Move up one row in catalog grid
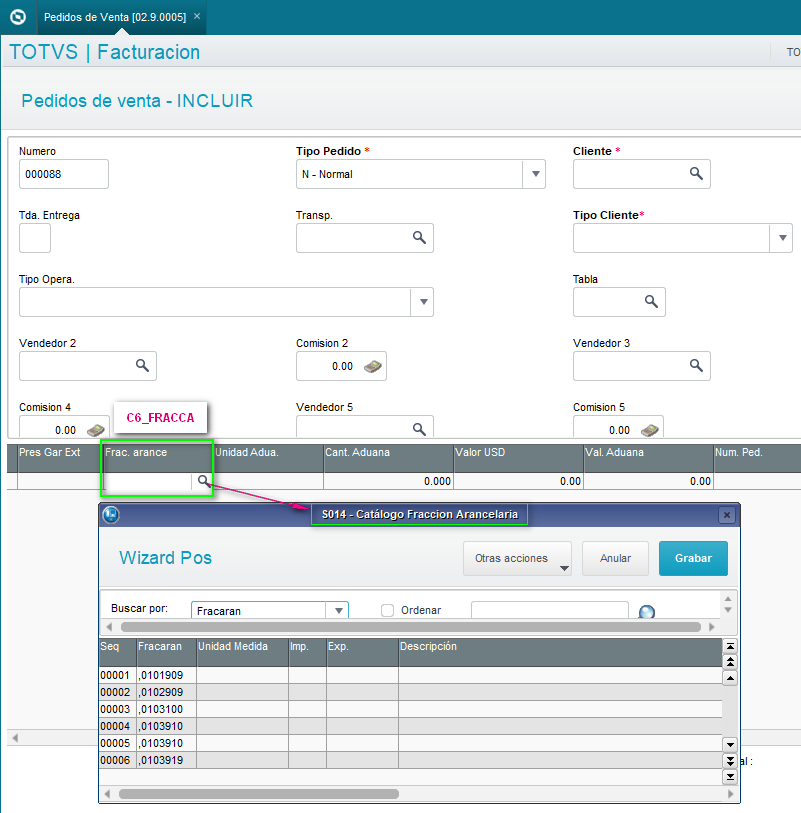Image resolution: width=801 pixels, height=813 pixels. (730, 678)
